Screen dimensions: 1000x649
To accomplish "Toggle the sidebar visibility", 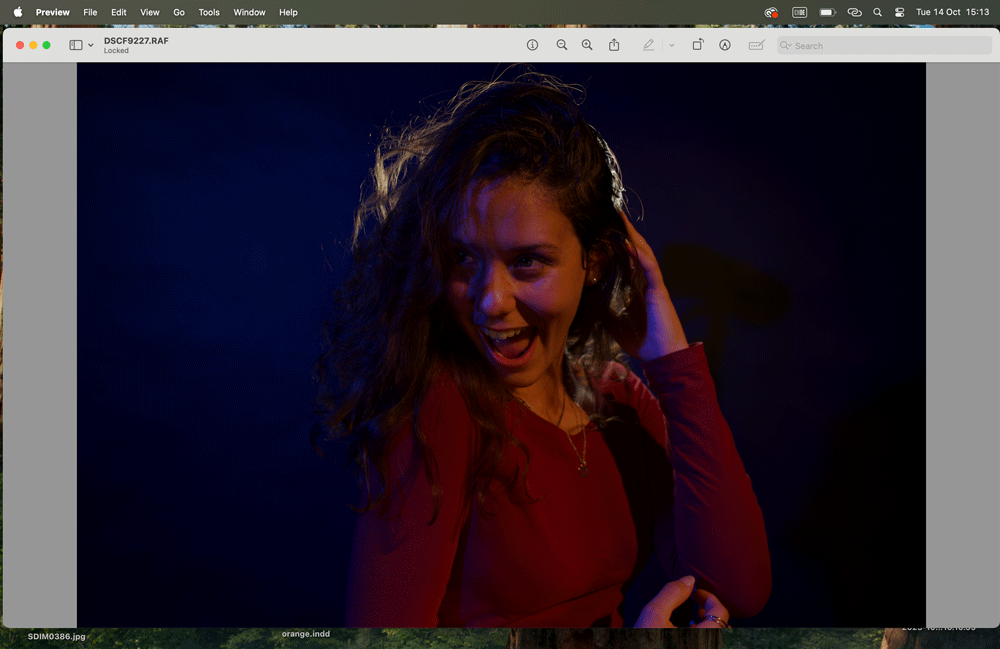I will pyautogui.click(x=76, y=44).
